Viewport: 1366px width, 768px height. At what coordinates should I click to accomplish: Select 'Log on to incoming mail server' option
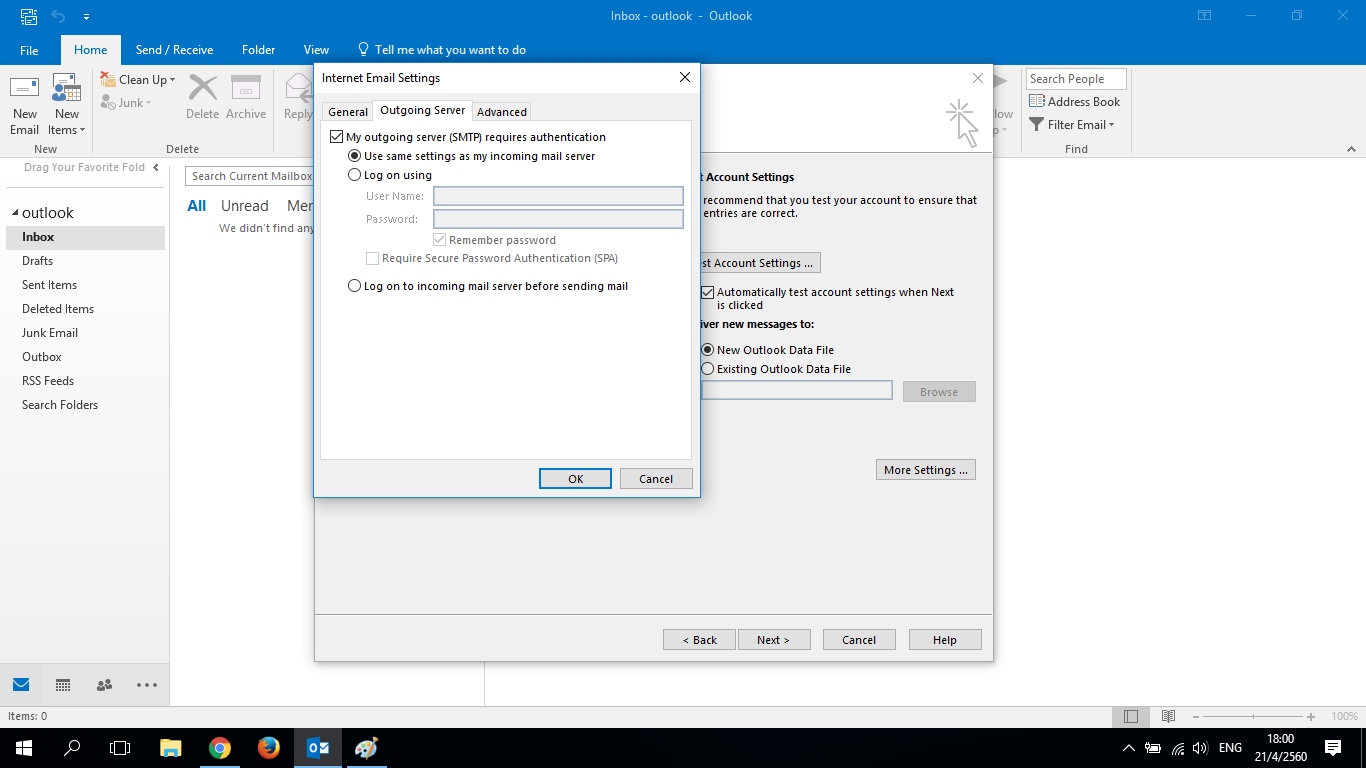tap(354, 286)
